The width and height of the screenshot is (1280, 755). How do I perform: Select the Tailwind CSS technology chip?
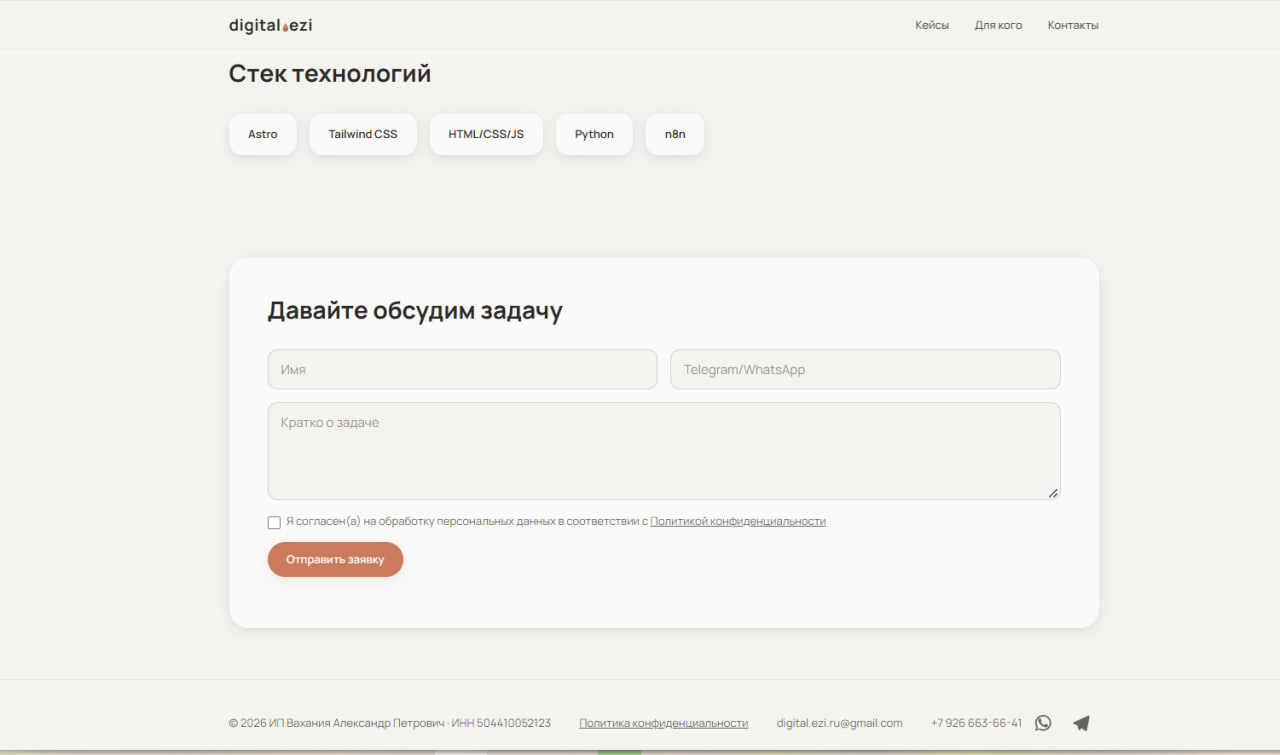pos(363,134)
